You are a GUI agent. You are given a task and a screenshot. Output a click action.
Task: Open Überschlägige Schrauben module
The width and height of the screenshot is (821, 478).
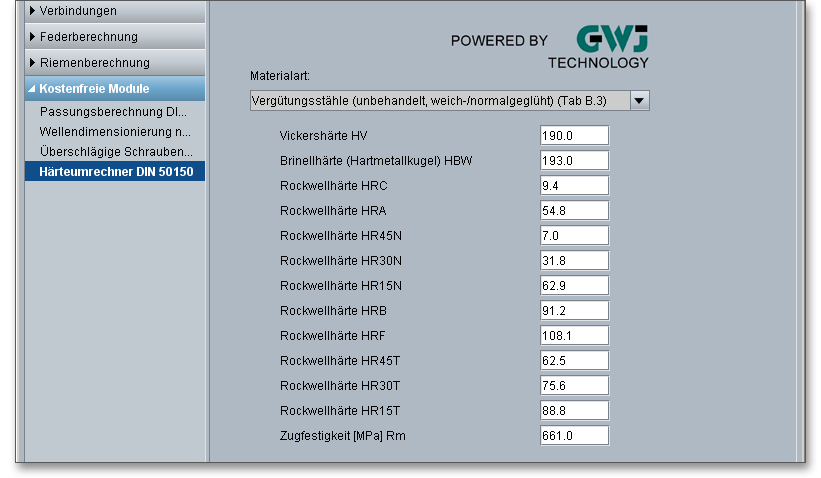pyautogui.click(x=115, y=152)
